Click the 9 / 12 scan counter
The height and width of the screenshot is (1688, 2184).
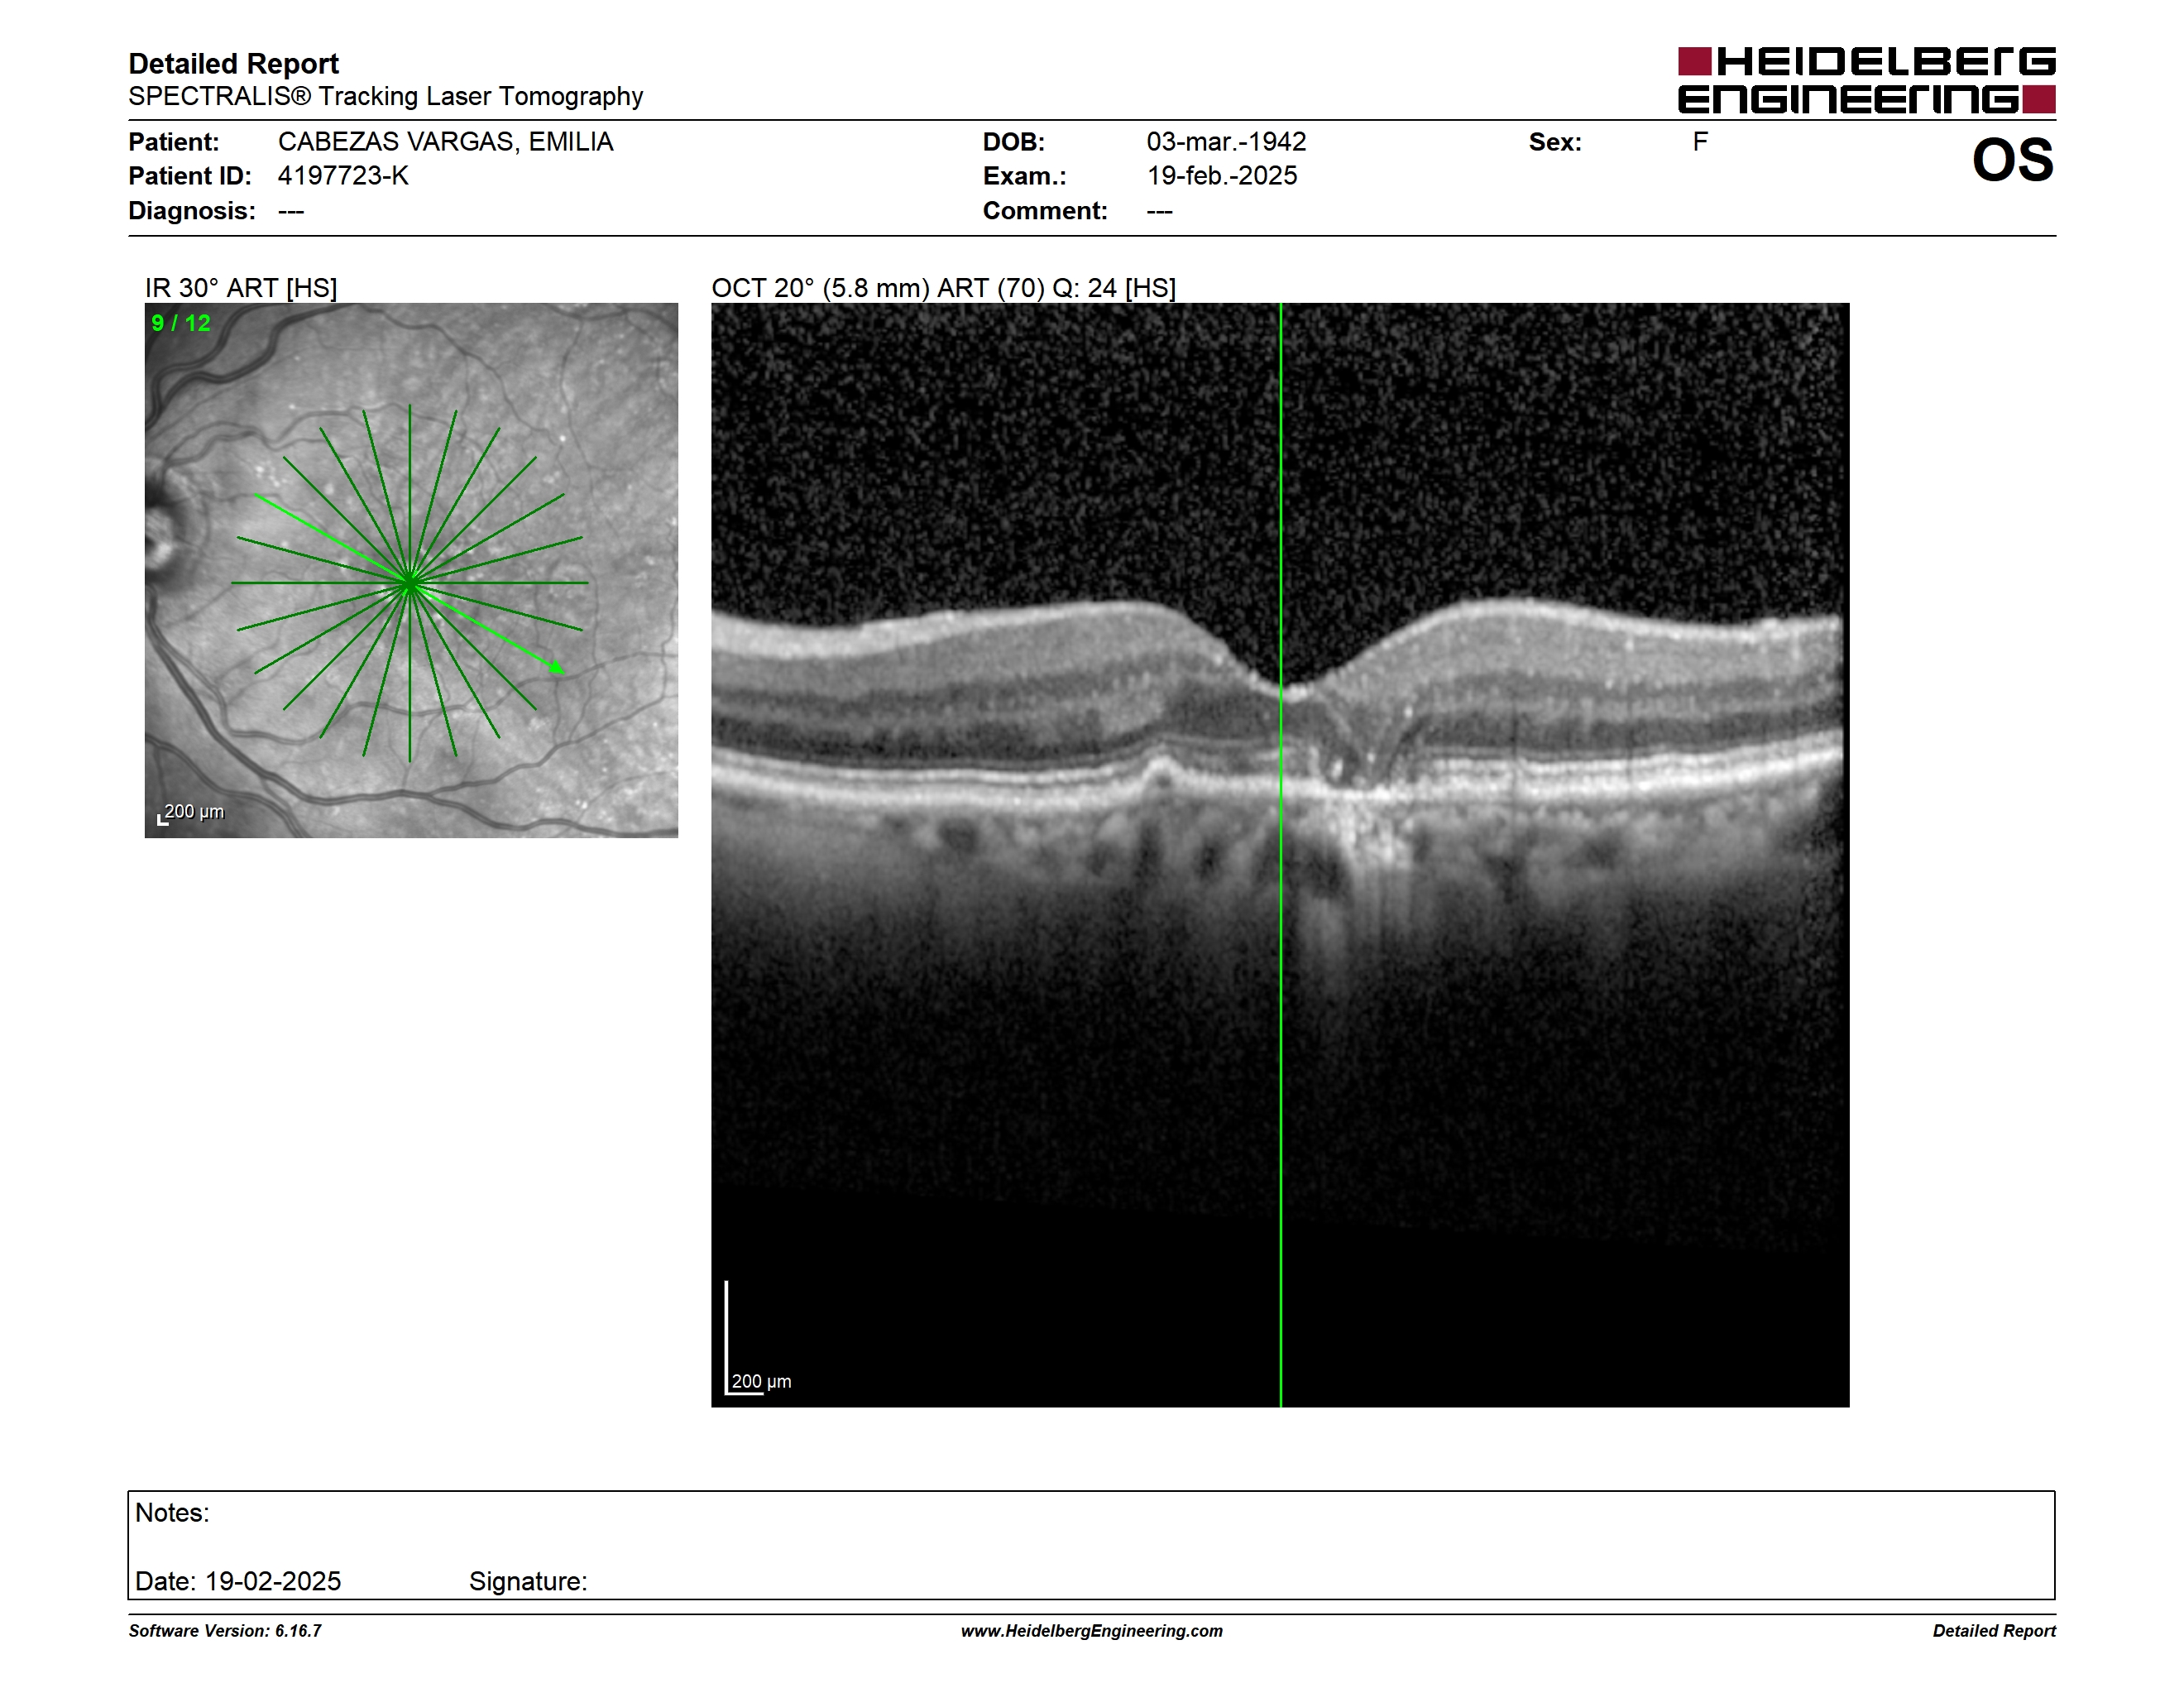pos(181,323)
